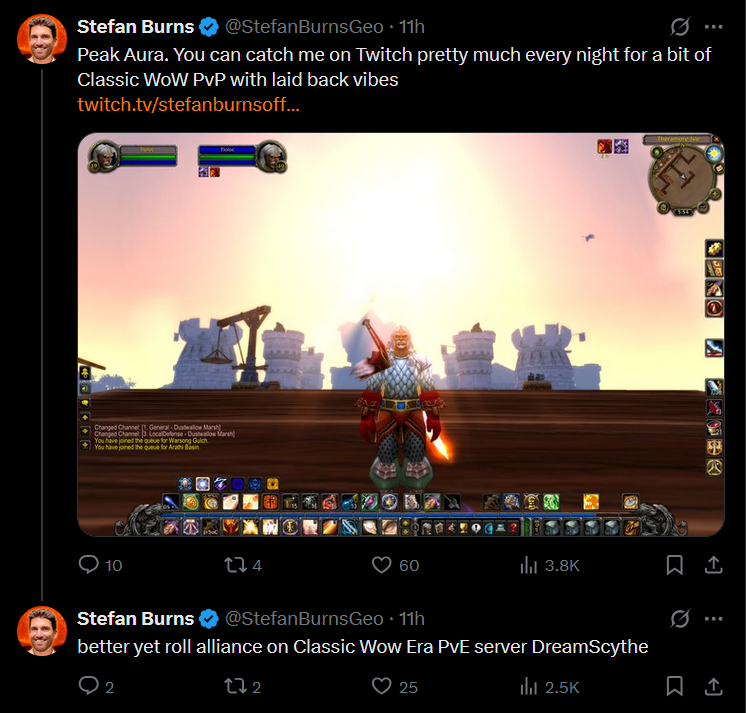Repost the DreamScythe tweet
The height and width of the screenshot is (713, 746).
[243, 687]
